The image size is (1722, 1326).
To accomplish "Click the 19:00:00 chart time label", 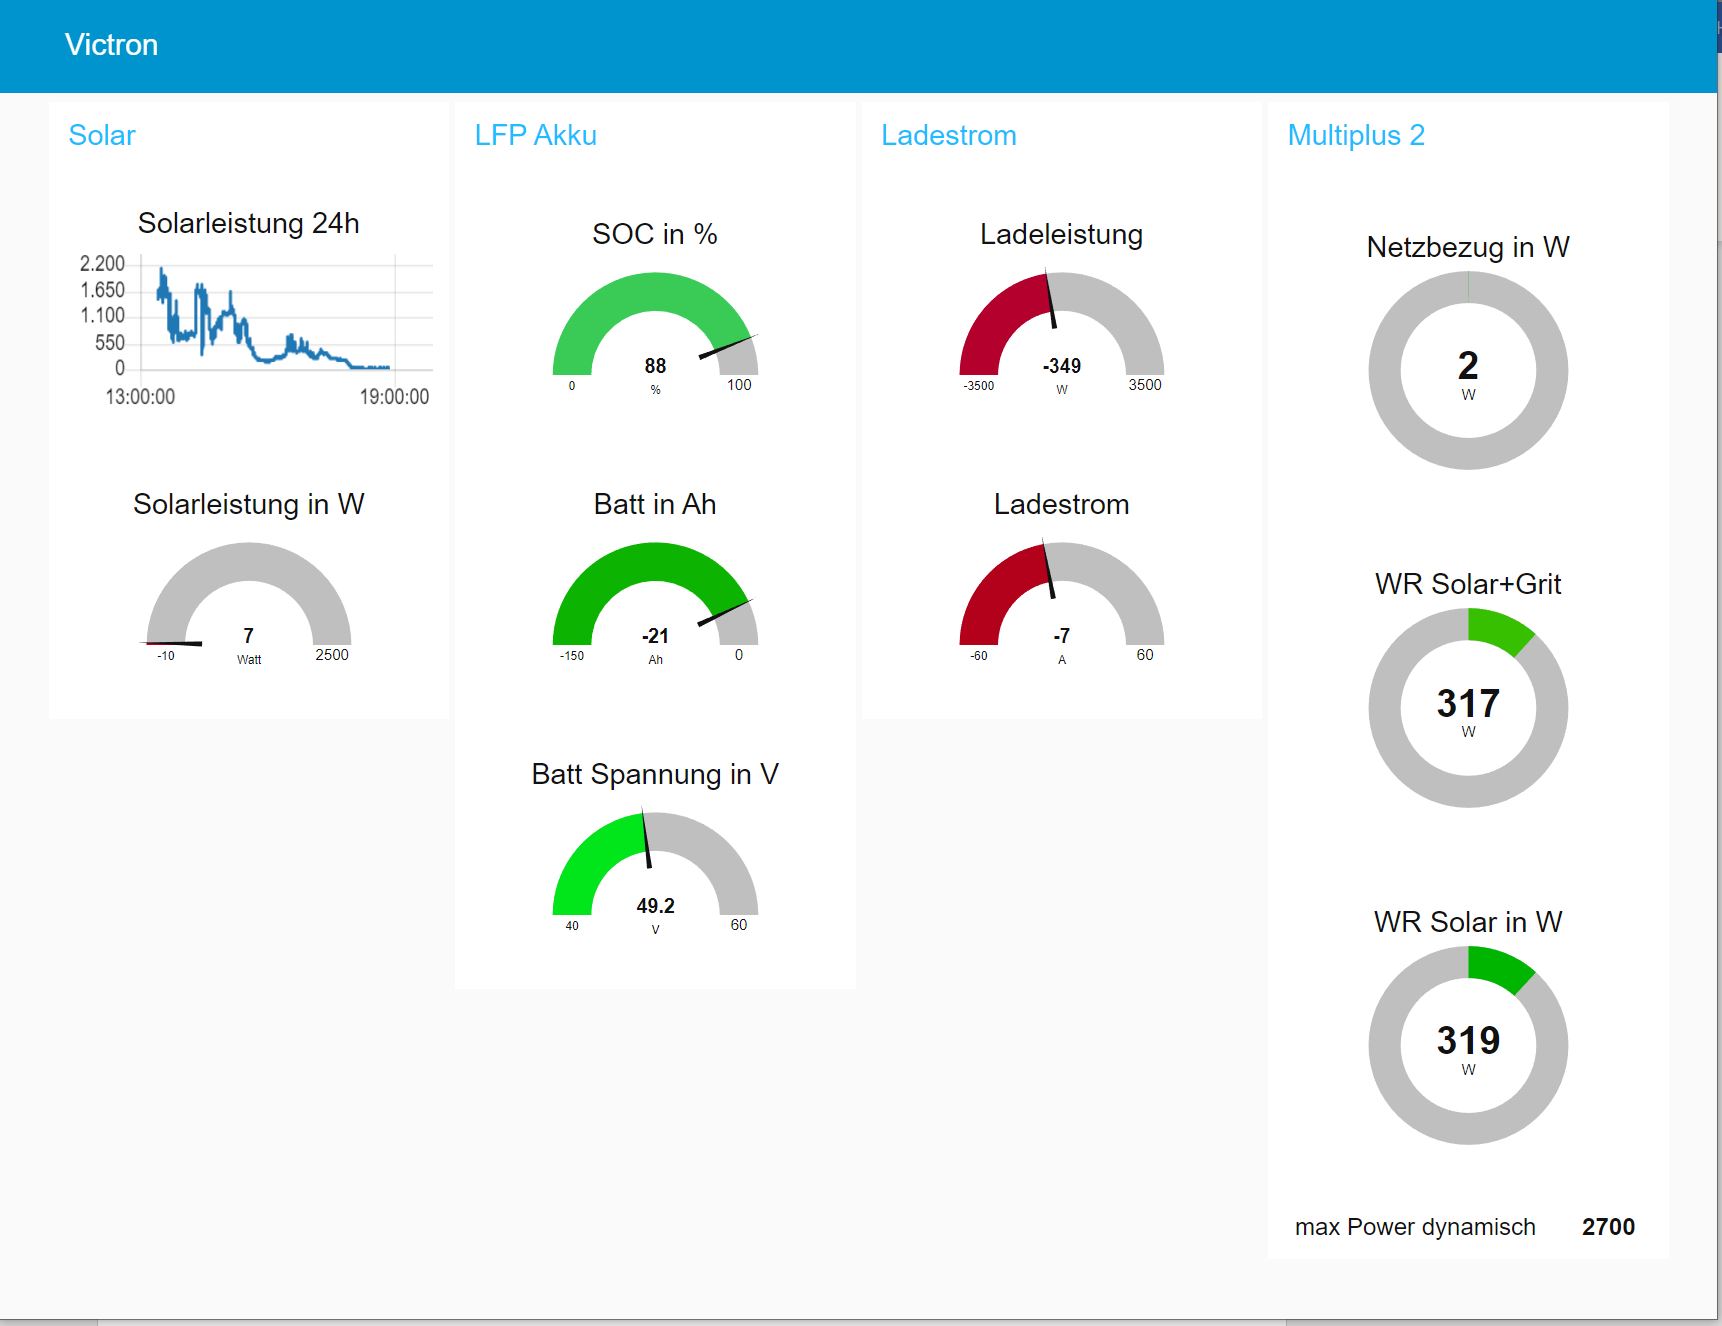I will [x=394, y=397].
